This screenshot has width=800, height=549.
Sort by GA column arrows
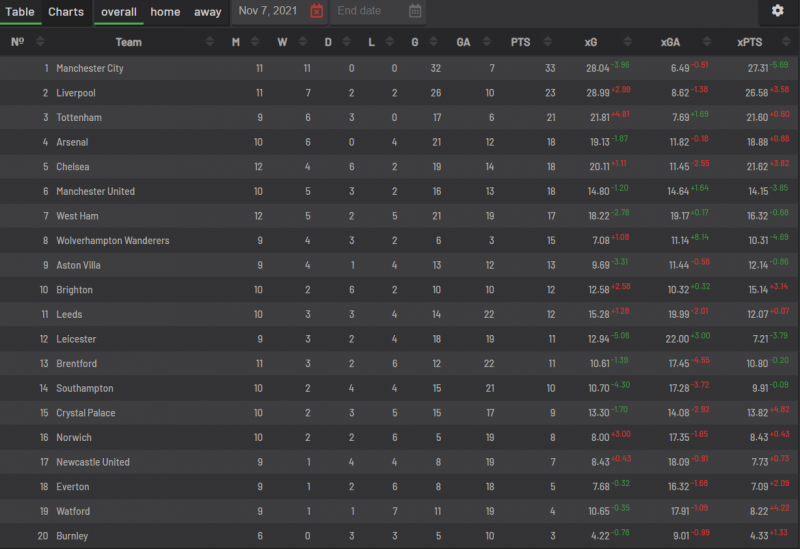(x=486, y=42)
